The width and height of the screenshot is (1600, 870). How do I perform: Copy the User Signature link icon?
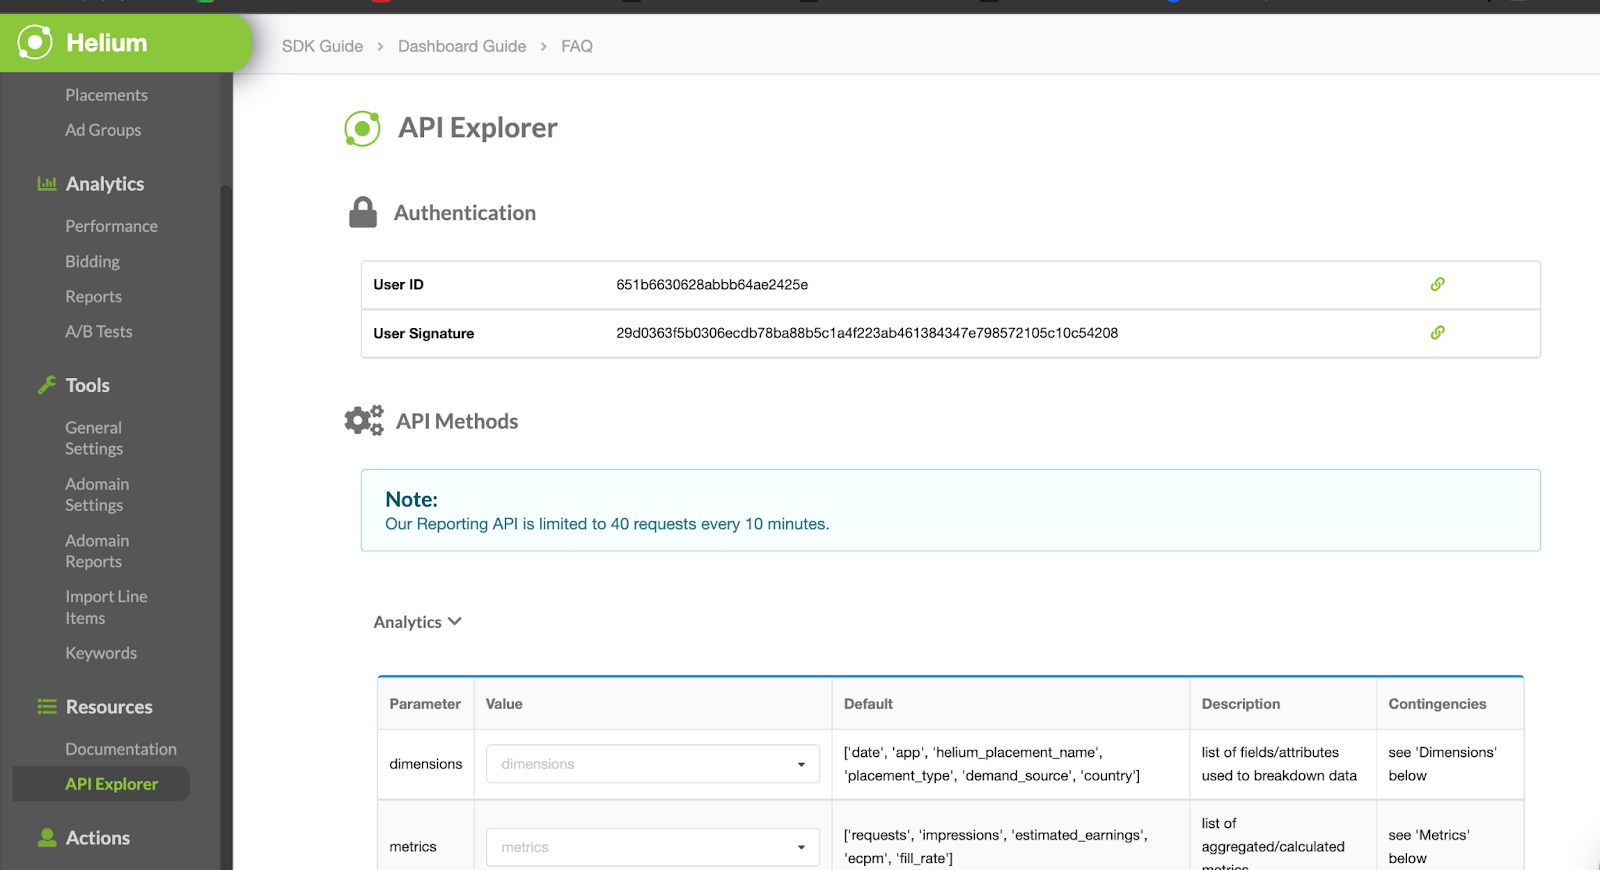coord(1437,332)
